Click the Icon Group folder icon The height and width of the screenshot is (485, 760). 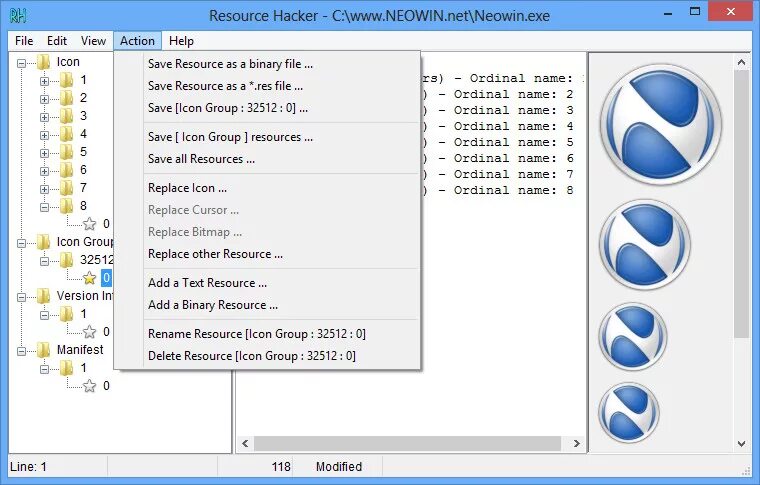coord(44,242)
